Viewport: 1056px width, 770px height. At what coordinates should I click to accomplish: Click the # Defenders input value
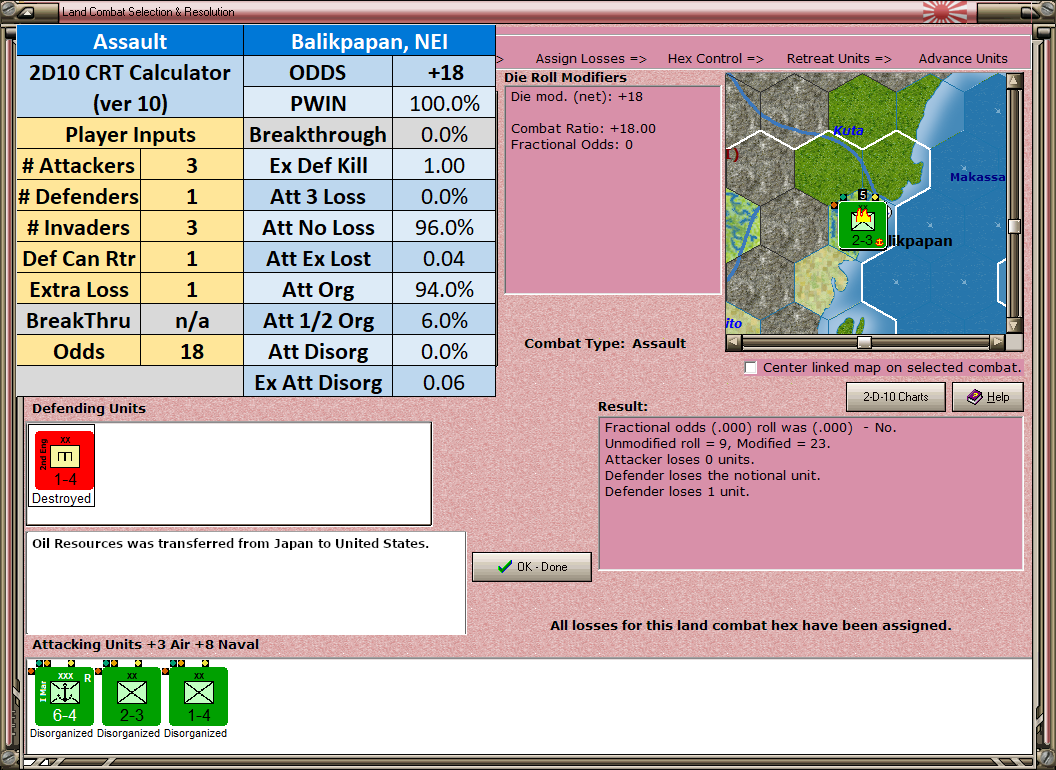click(x=192, y=196)
